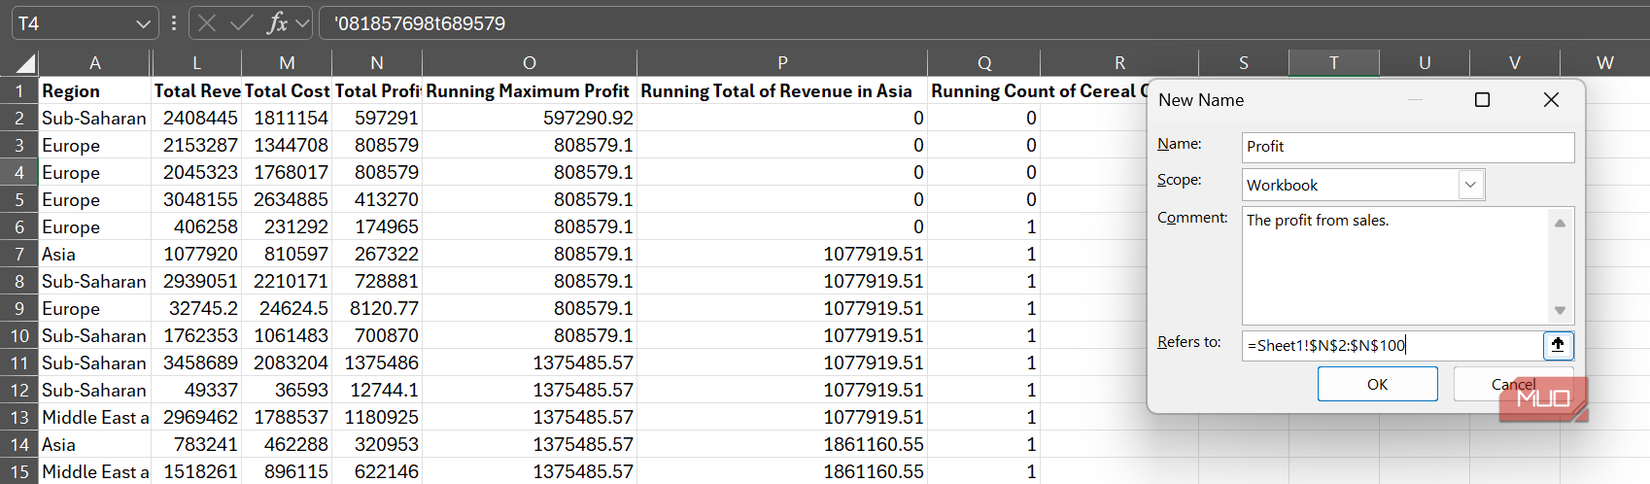The width and height of the screenshot is (1650, 484).
Task: Click the collapse dialog icon beside Refers to
Action: pyautogui.click(x=1557, y=345)
